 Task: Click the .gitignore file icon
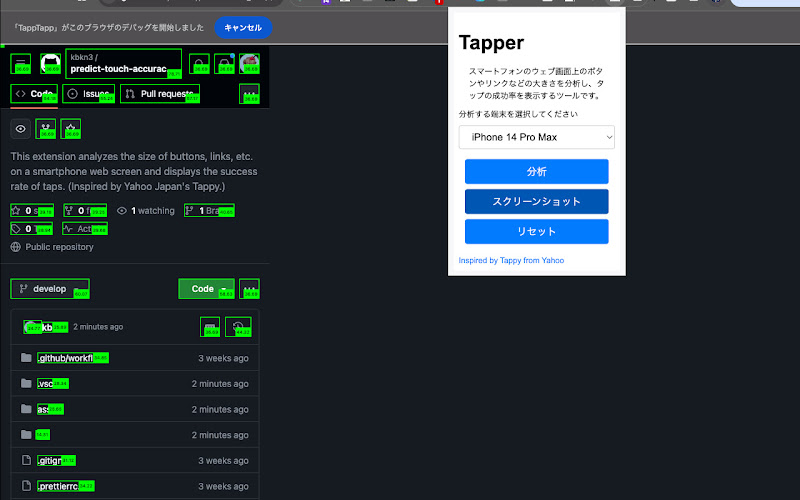(27, 460)
